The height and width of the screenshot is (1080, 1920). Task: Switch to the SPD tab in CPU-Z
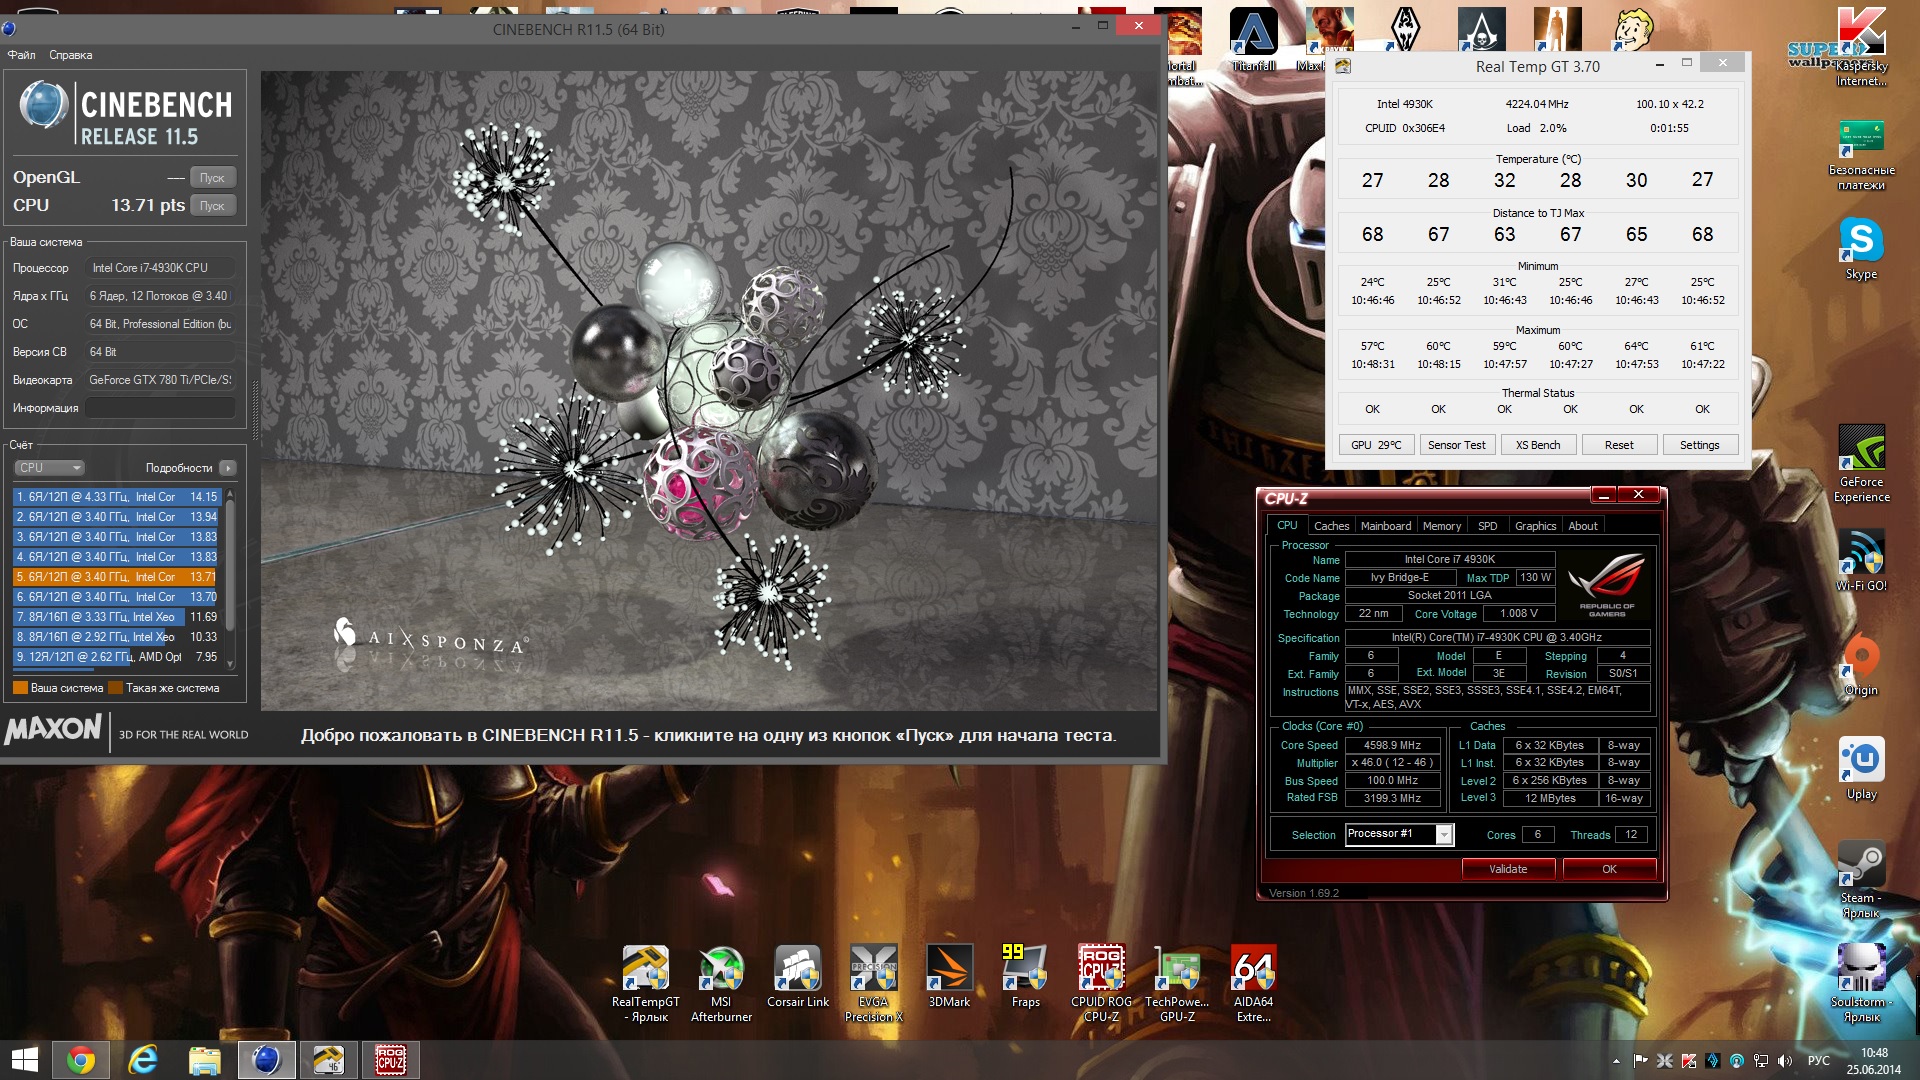[x=1488, y=526]
